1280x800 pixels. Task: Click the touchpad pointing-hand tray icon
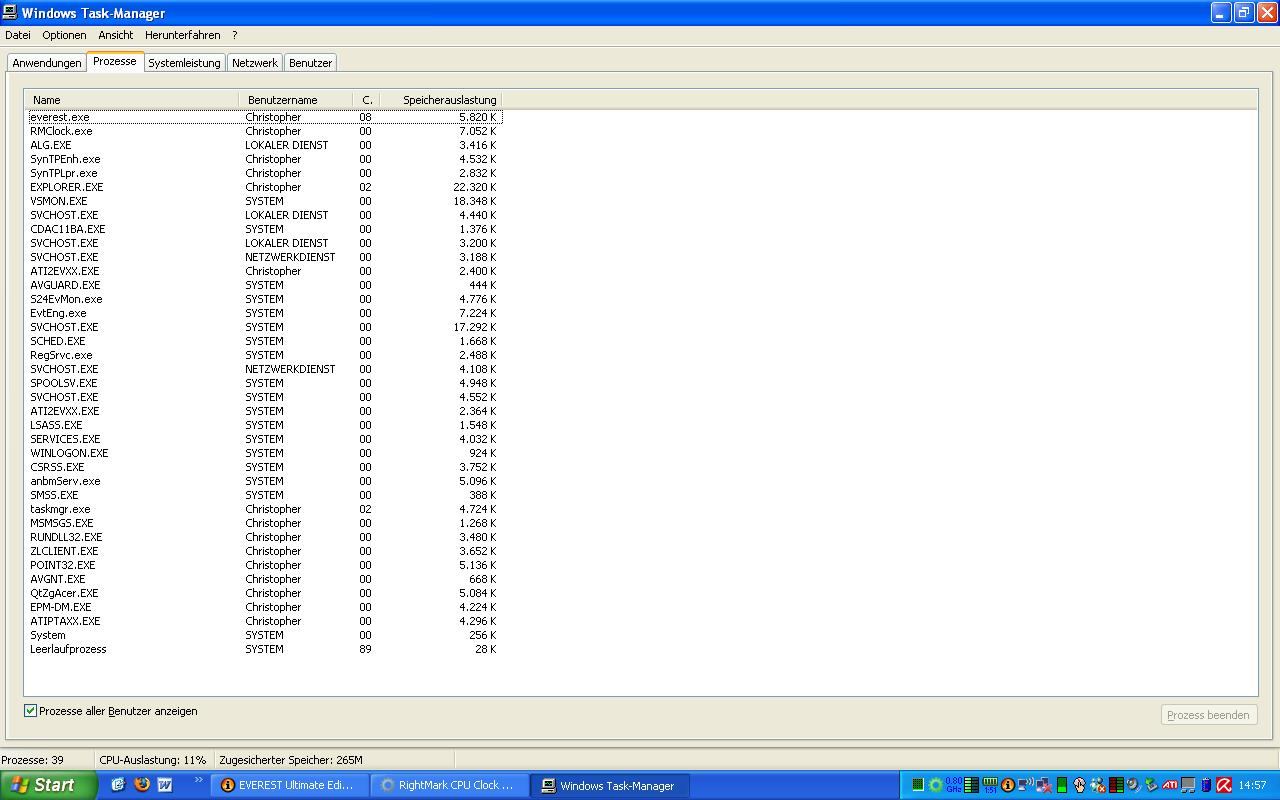[x=1079, y=785]
